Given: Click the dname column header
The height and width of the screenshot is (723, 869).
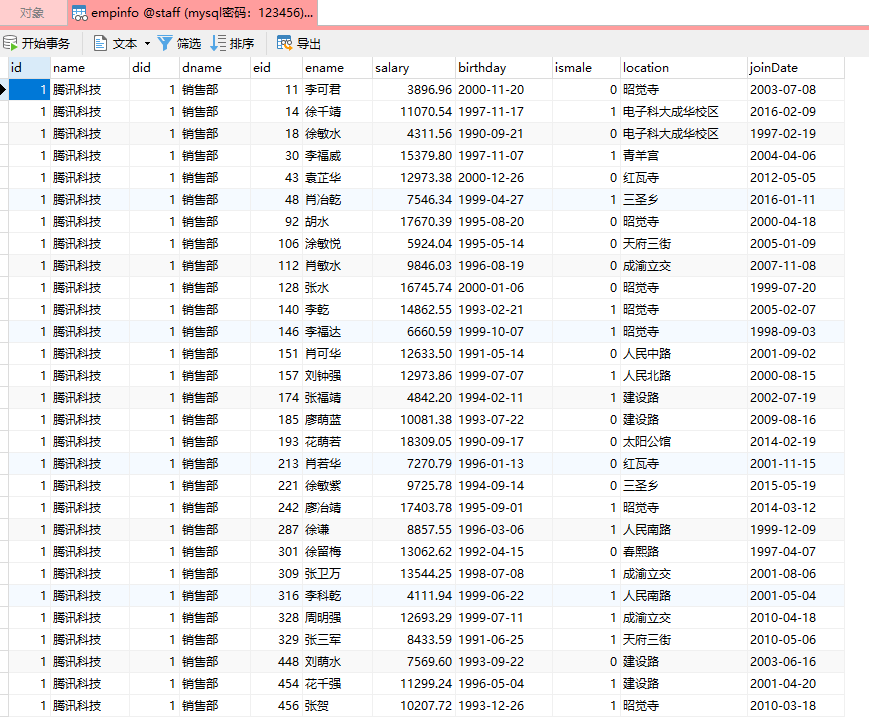Looking at the screenshot, I should (215, 68).
